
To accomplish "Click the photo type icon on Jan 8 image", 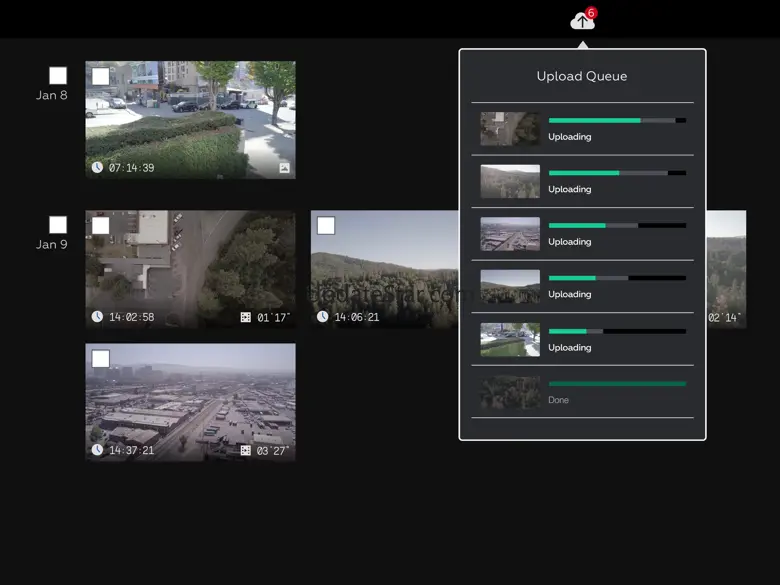I will click(284, 168).
